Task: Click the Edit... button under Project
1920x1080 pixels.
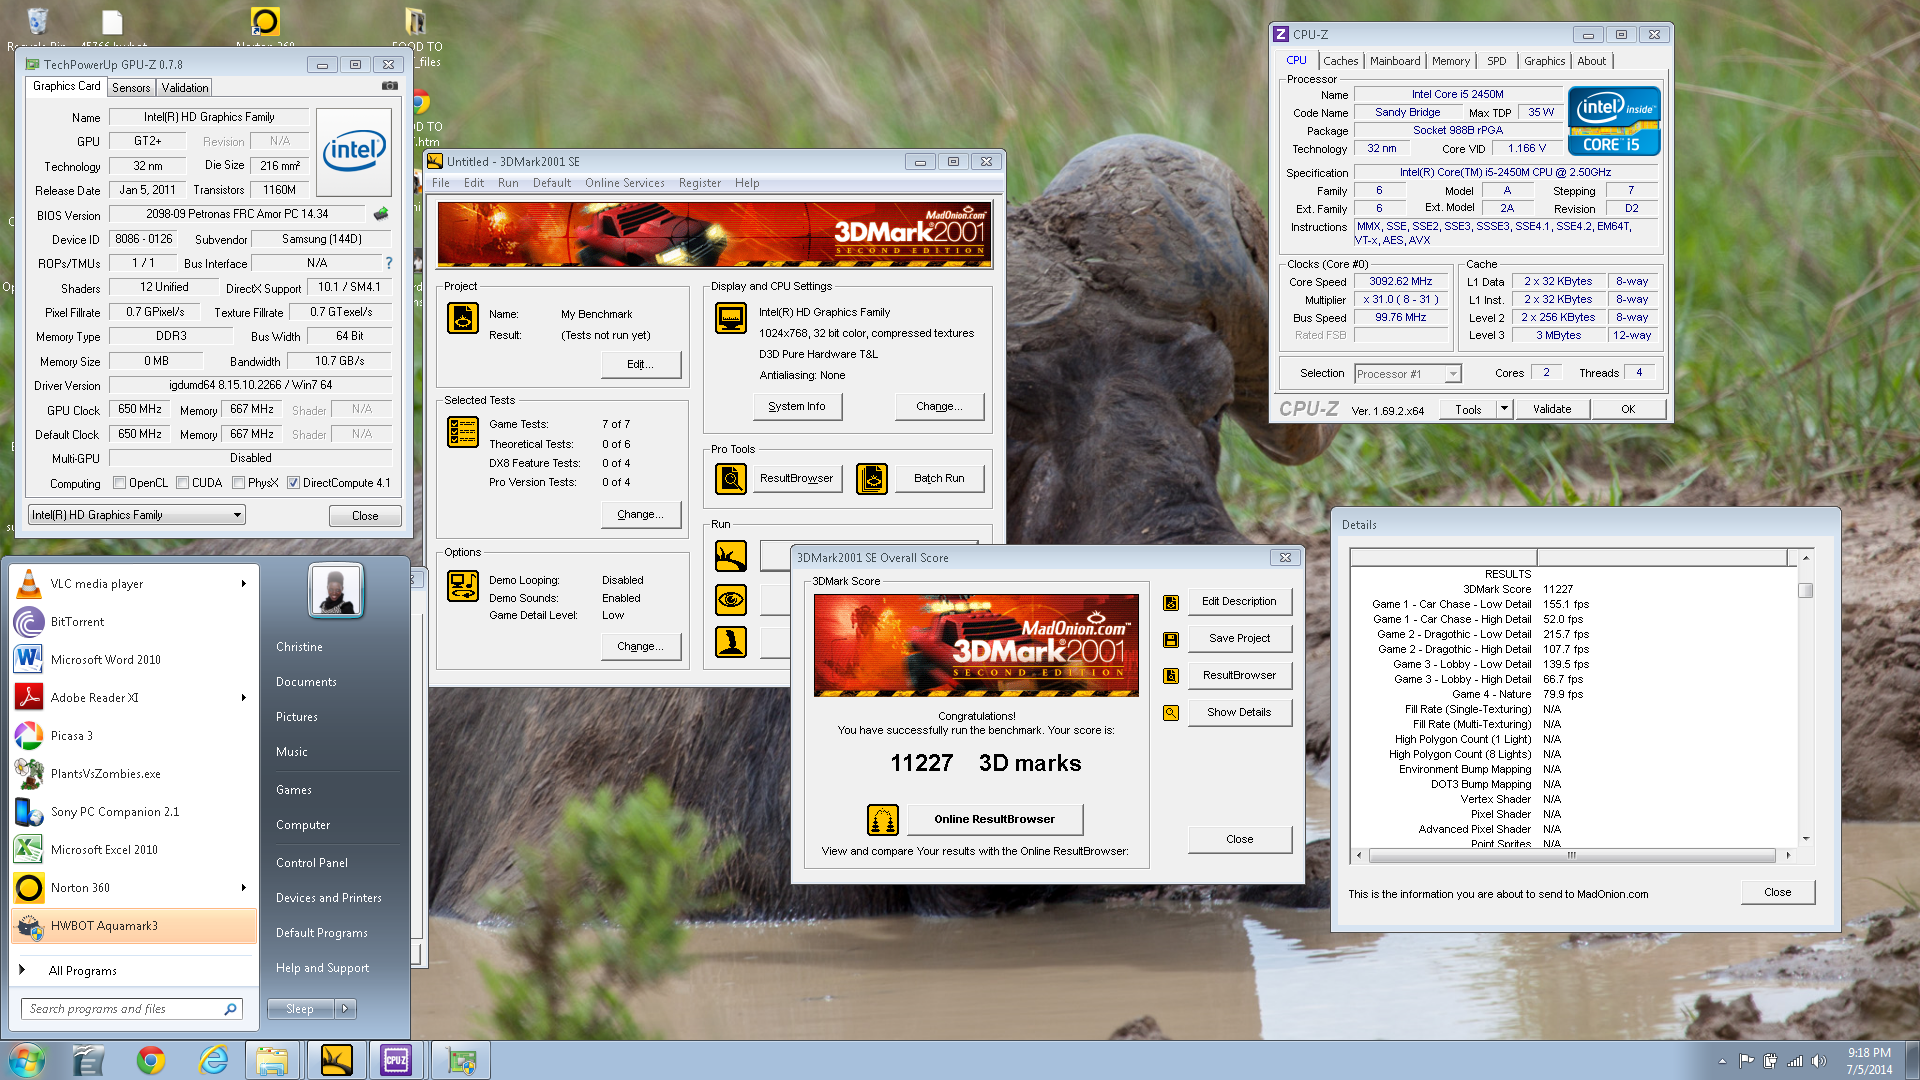Action: click(640, 364)
